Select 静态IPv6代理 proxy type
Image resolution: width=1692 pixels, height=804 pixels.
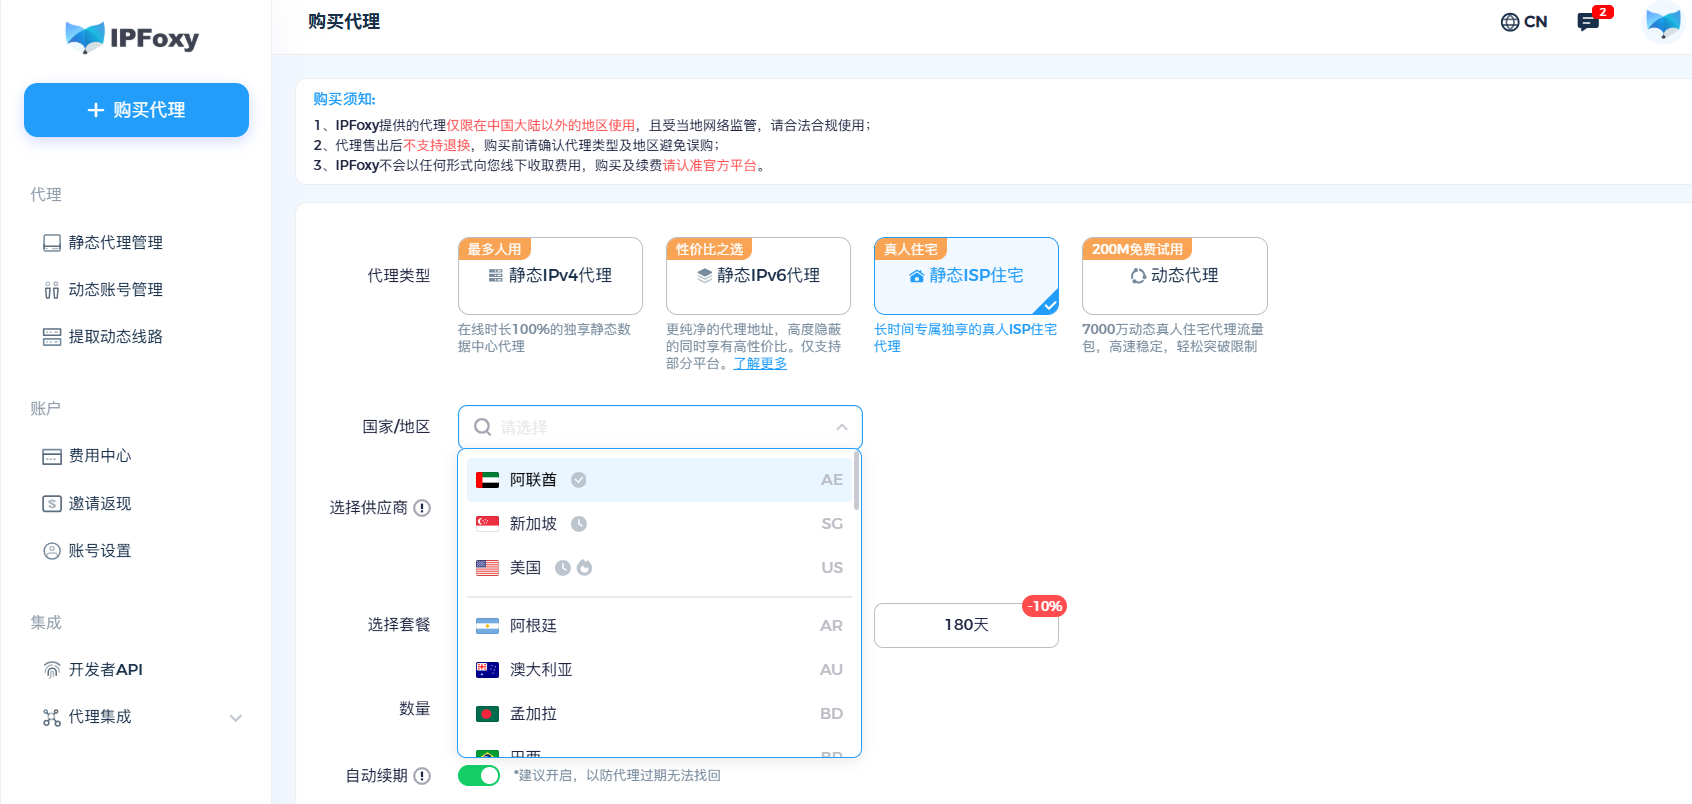[758, 276]
